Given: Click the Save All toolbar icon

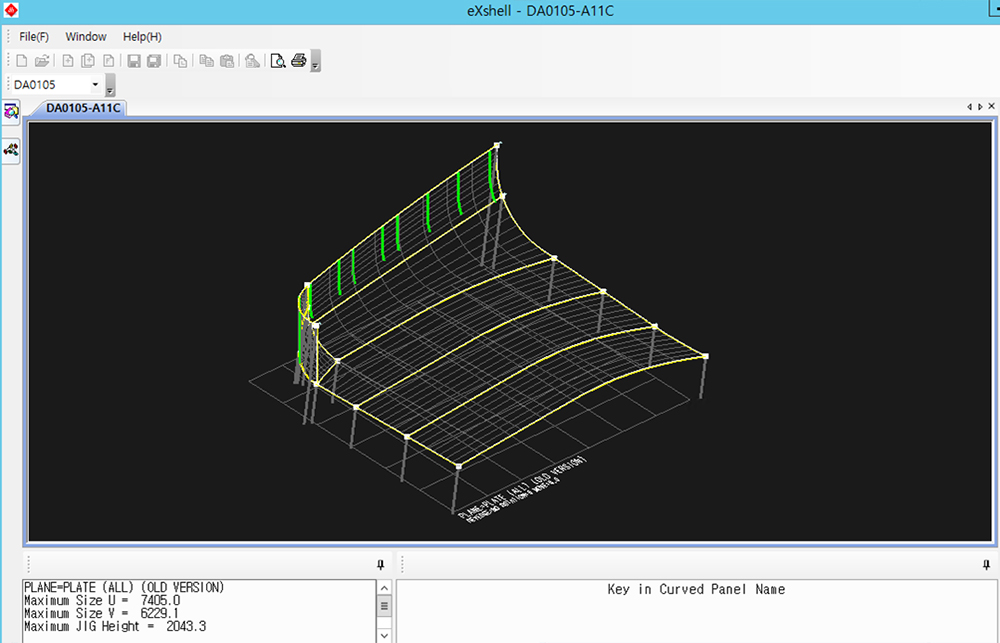Looking at the screenshot, I should (x=154, y=61).
